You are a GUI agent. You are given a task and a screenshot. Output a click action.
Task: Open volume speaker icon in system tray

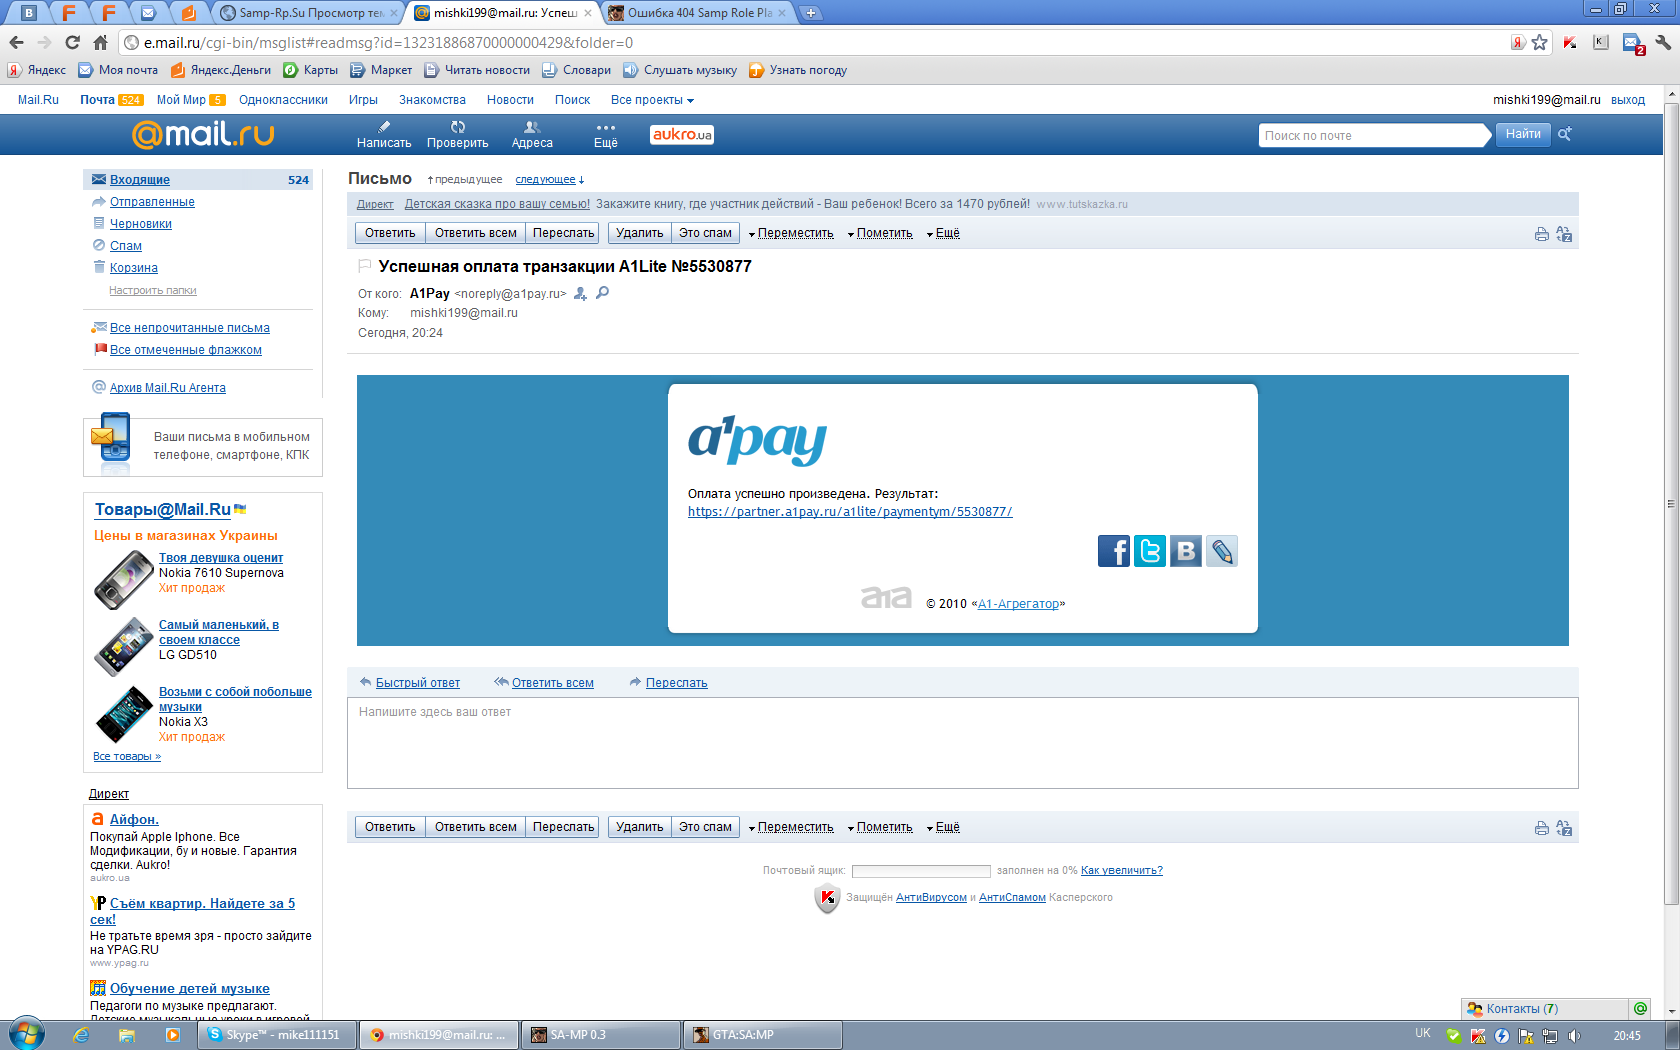tap(1574, 1036)
